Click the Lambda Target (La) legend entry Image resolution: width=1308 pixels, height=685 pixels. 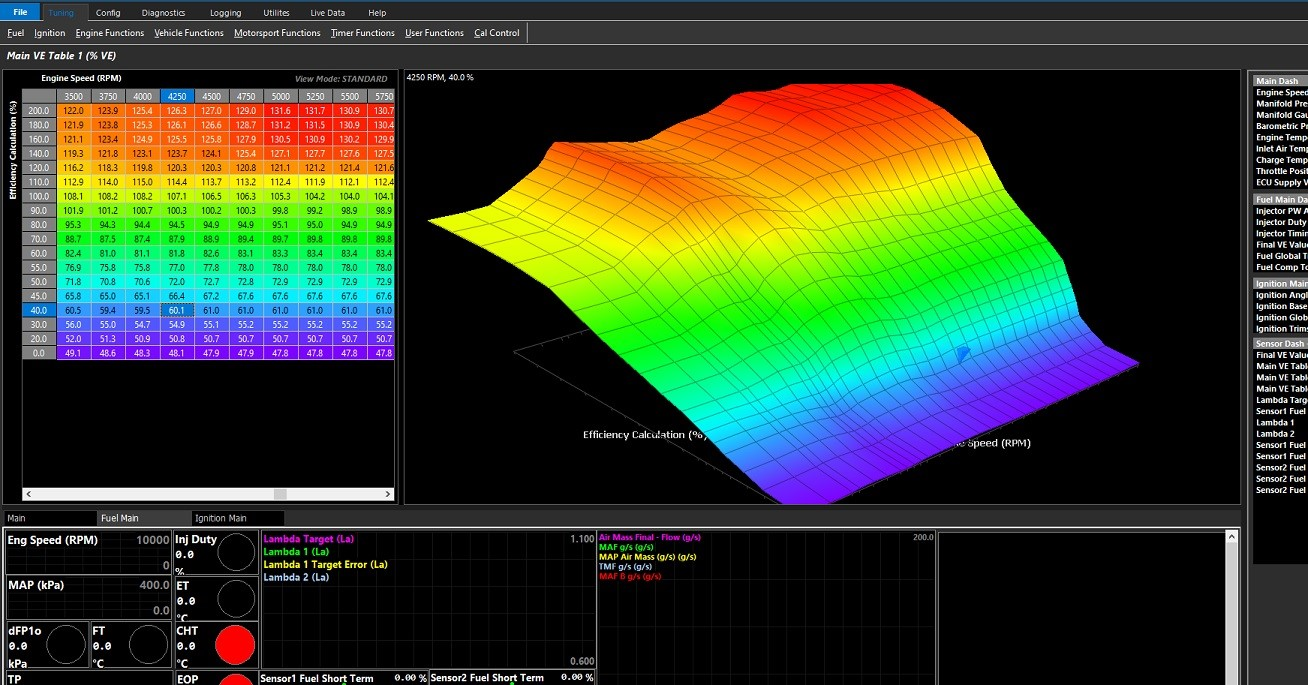308,539
